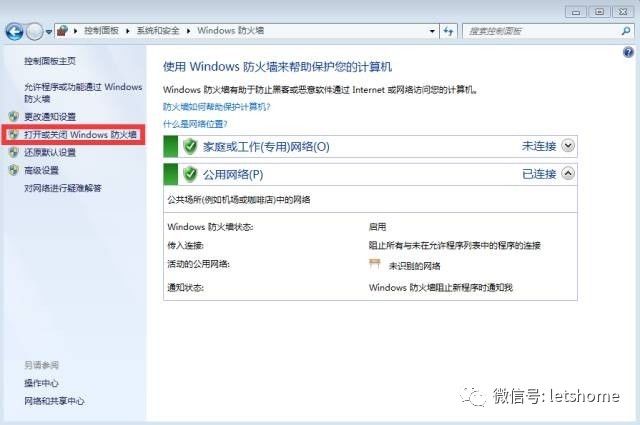Click the 公用网络(P) heading
640x425 pixels.
pos(233,175)
